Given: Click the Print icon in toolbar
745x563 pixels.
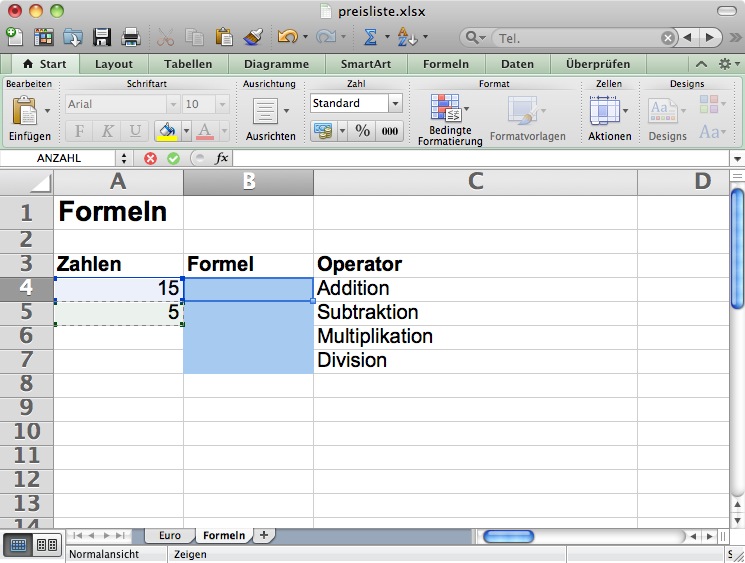Looking at the screenshot, I should pos(130,37).
